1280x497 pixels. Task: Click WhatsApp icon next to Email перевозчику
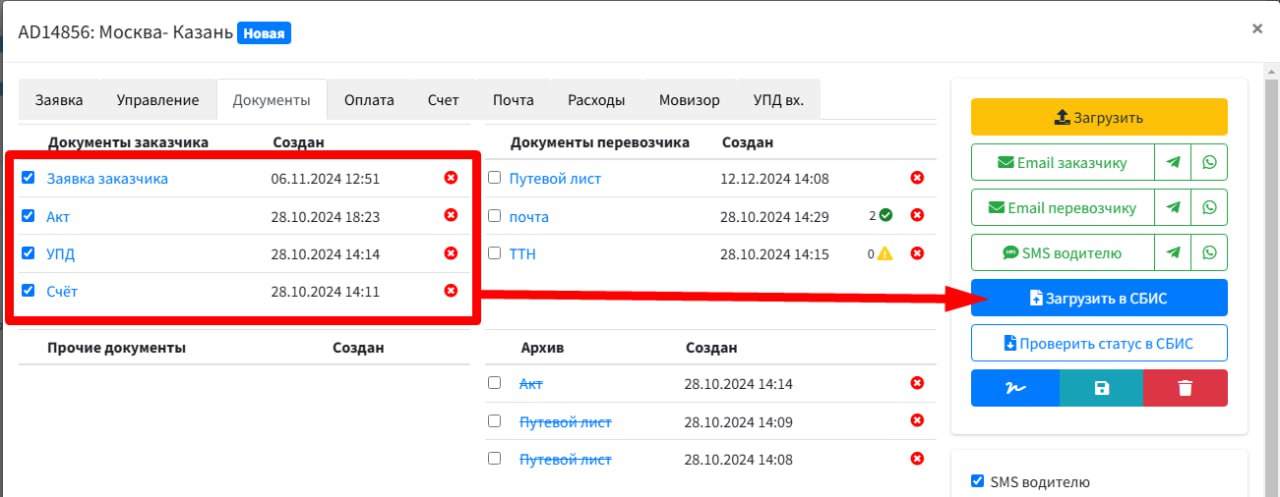1209,208
